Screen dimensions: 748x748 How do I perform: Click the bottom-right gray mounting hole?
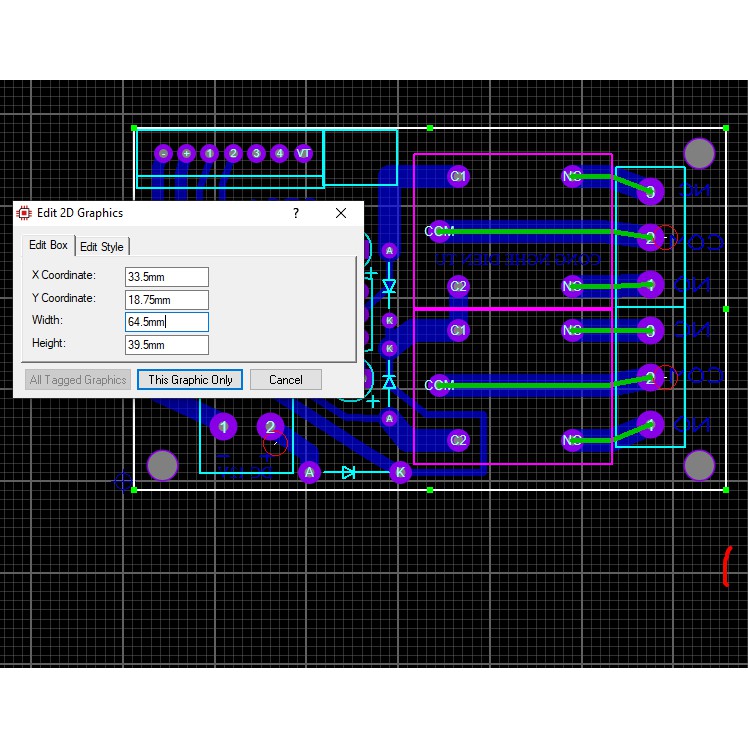[699, 464]
